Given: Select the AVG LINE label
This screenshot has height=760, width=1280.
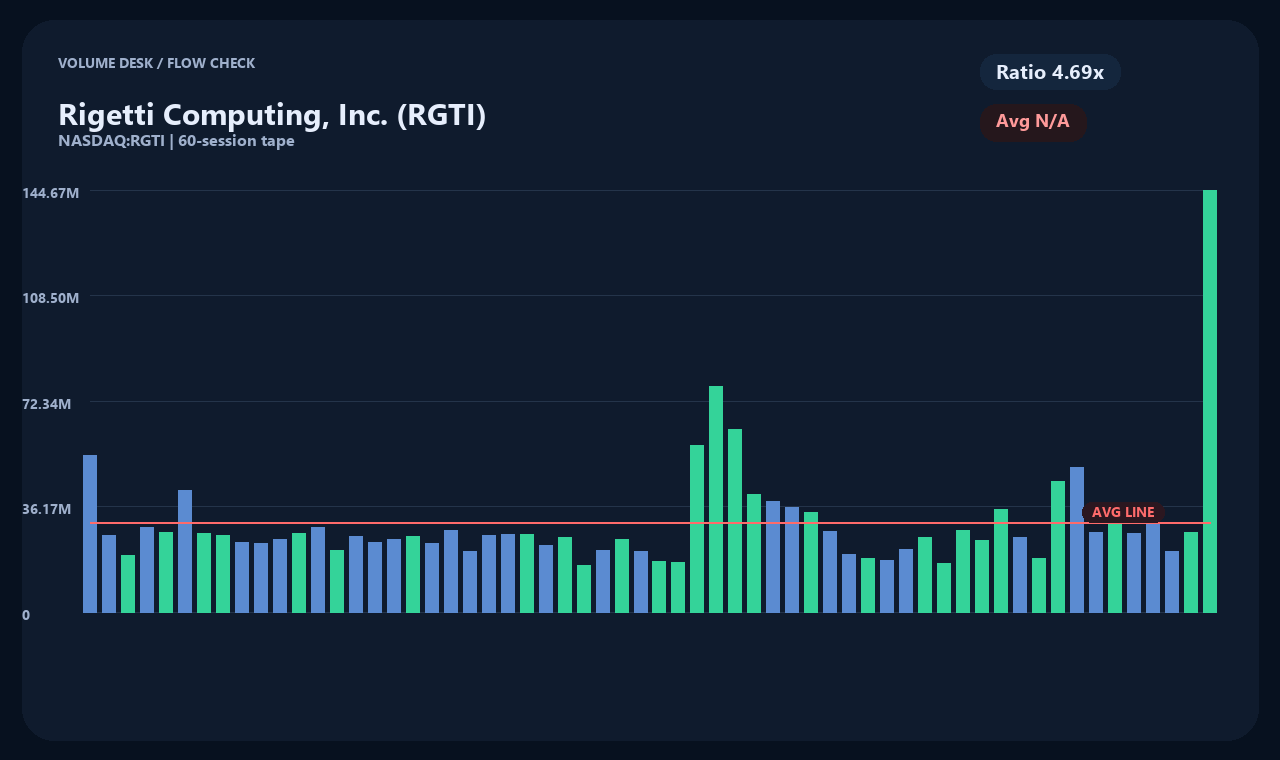Looking at the screenshot, I should click(x=1123, y=512).
